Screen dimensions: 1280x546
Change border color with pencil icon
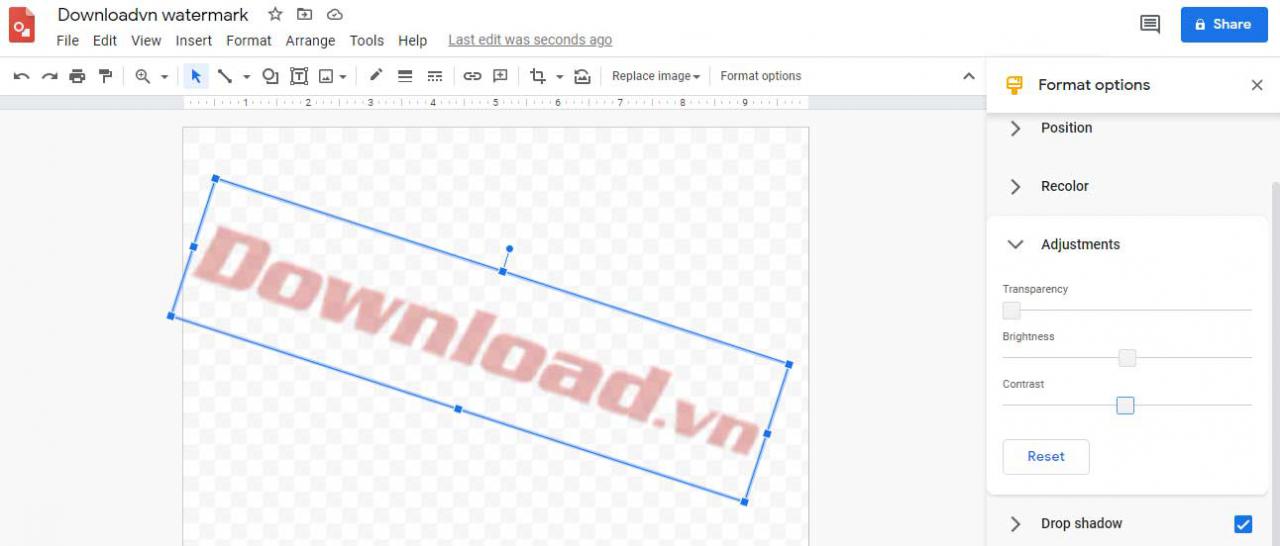[x=376, y=76]
